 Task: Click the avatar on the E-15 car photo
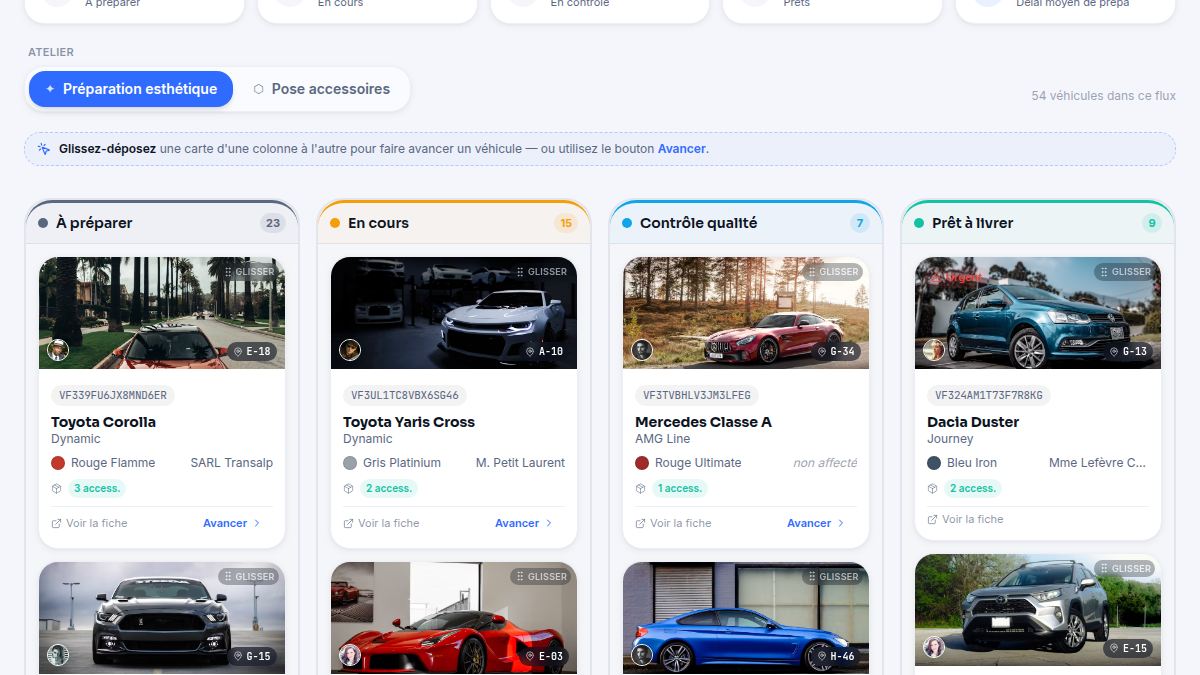coord(934,647)
